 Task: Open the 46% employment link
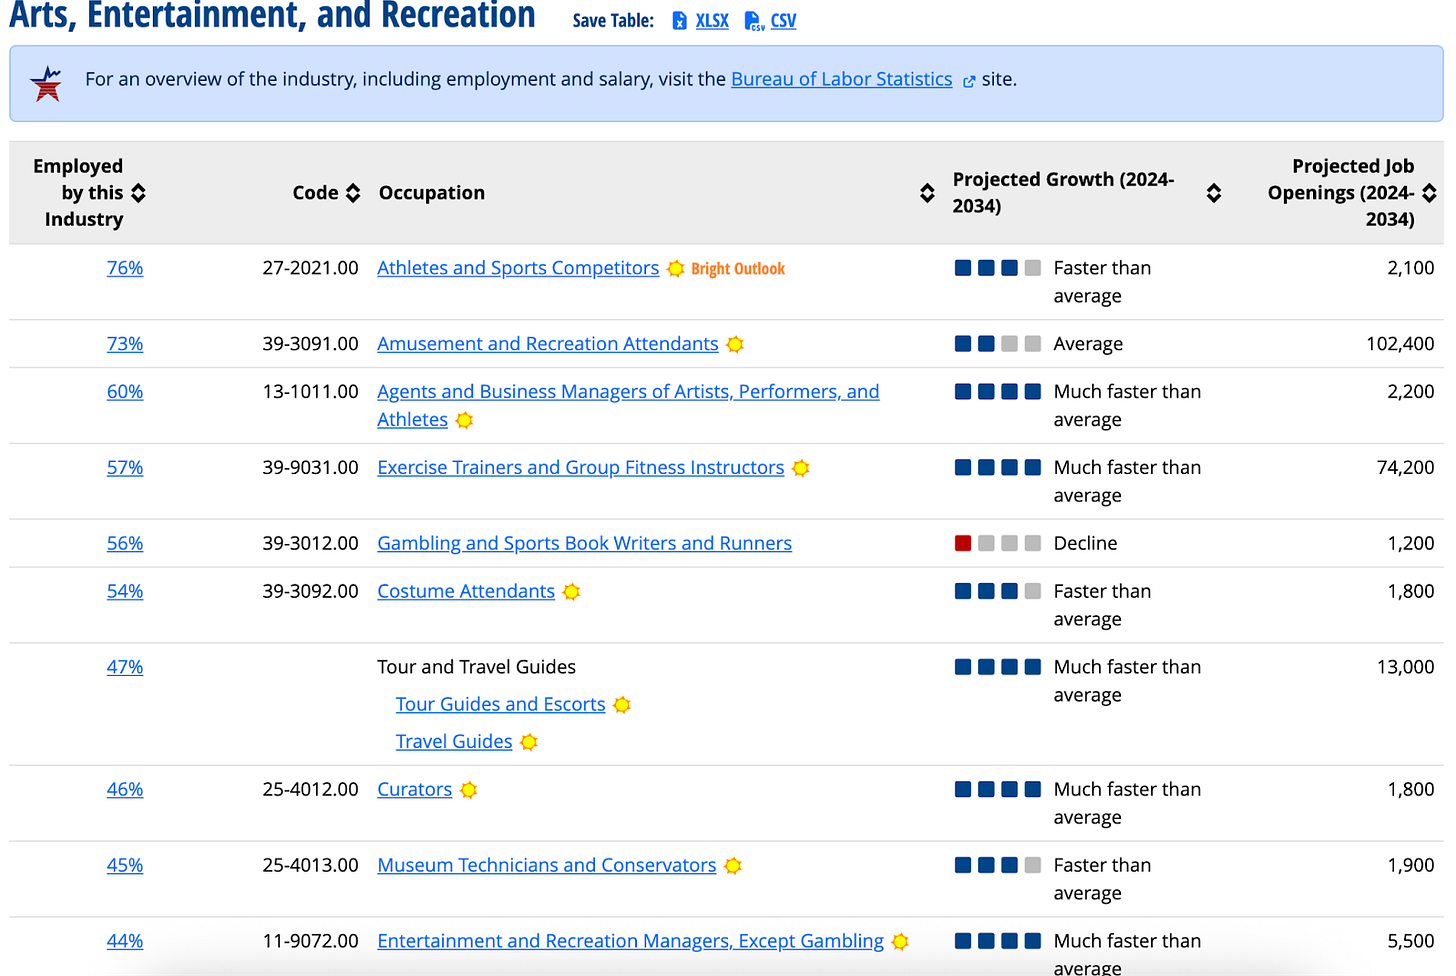point(125,790)
